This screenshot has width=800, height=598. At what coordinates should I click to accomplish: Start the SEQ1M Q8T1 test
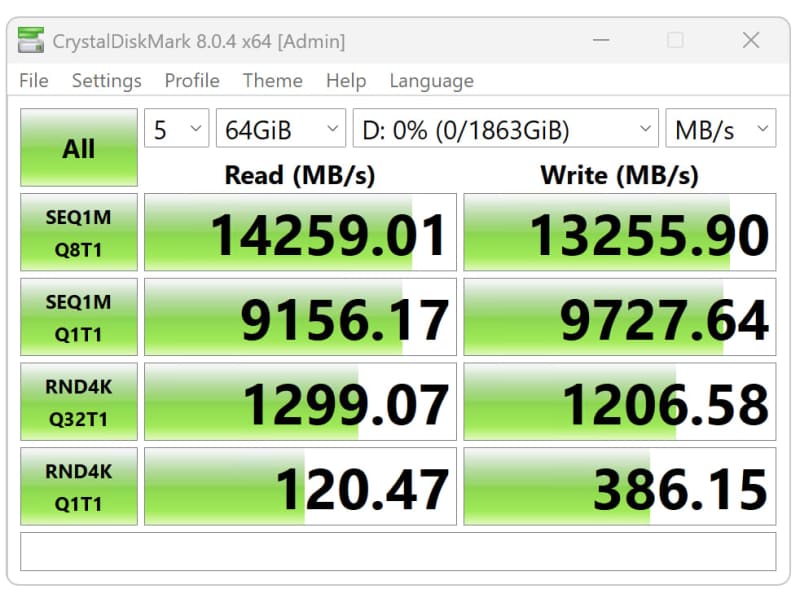[79, 232]
